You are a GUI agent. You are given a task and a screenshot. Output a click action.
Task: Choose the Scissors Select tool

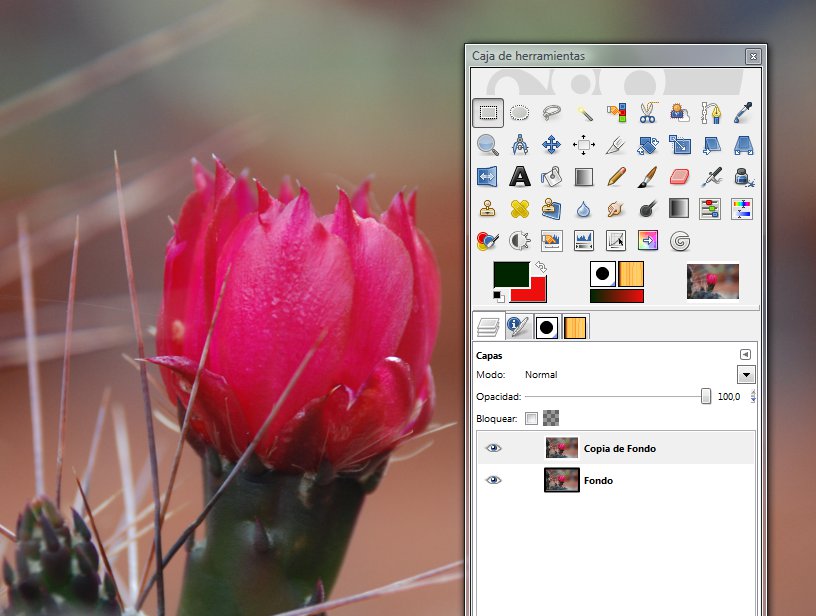[x=647, y=113]
